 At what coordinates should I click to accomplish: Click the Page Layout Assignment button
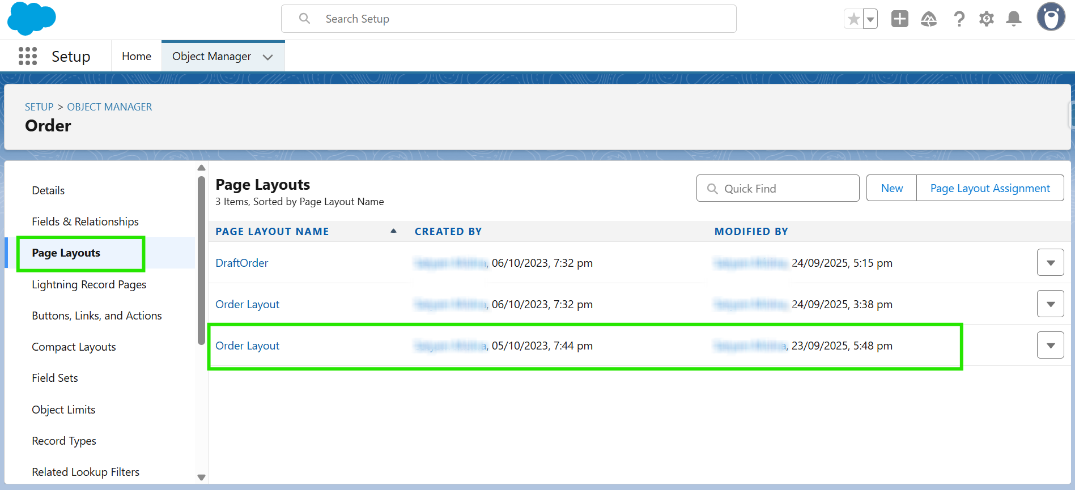click(x=990, y=188)
